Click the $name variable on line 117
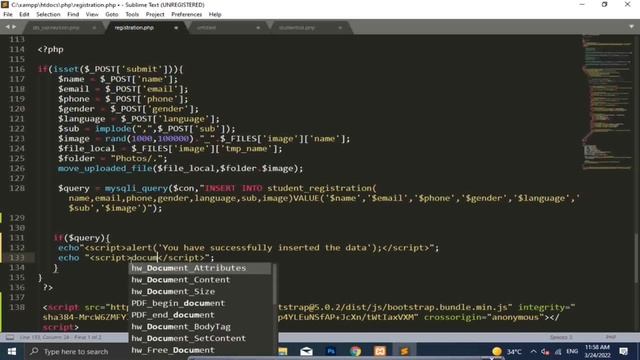Image resolution: width=640 pixels, height=360 pixels. (x=71, y=79)
